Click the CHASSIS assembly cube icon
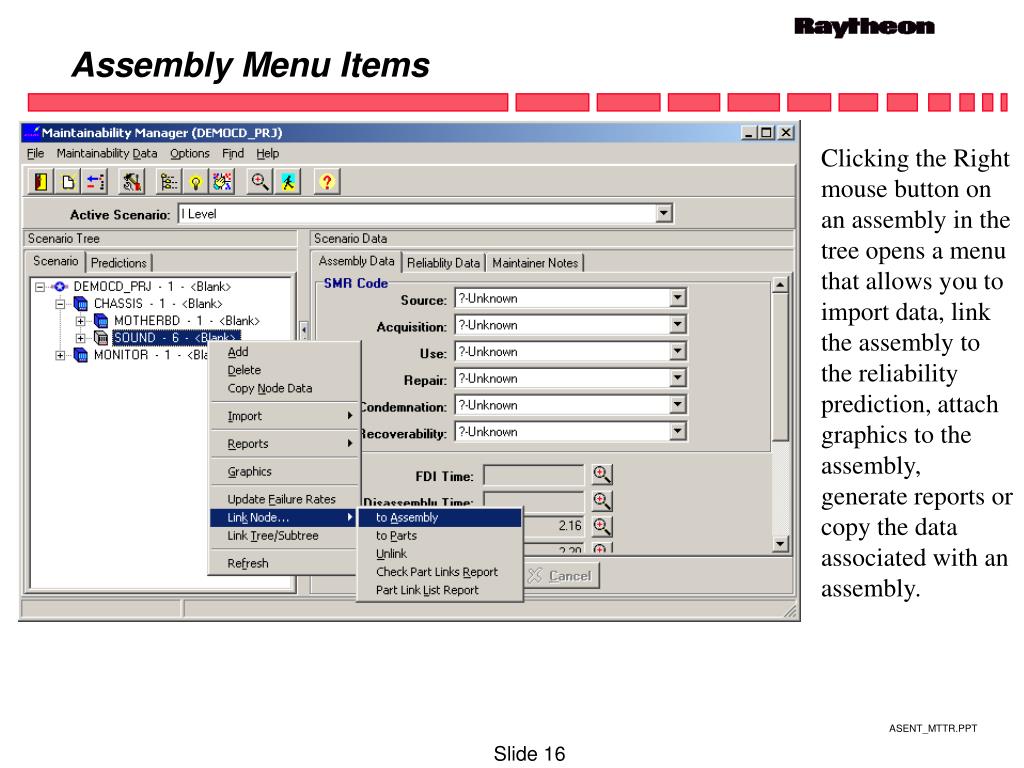Image resolution: width=1024 pixels, height=768 pixels. coord(80,304)
